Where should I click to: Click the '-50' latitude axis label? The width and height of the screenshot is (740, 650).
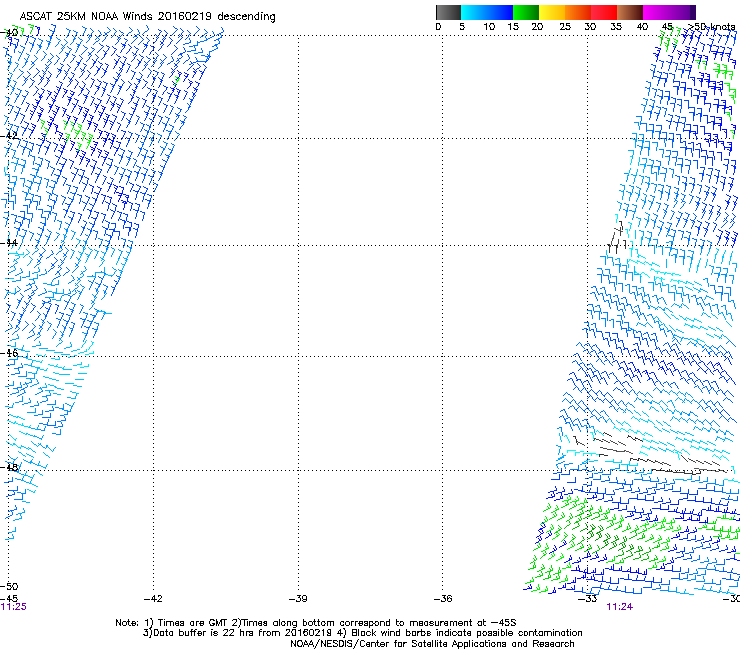(9, 586)
